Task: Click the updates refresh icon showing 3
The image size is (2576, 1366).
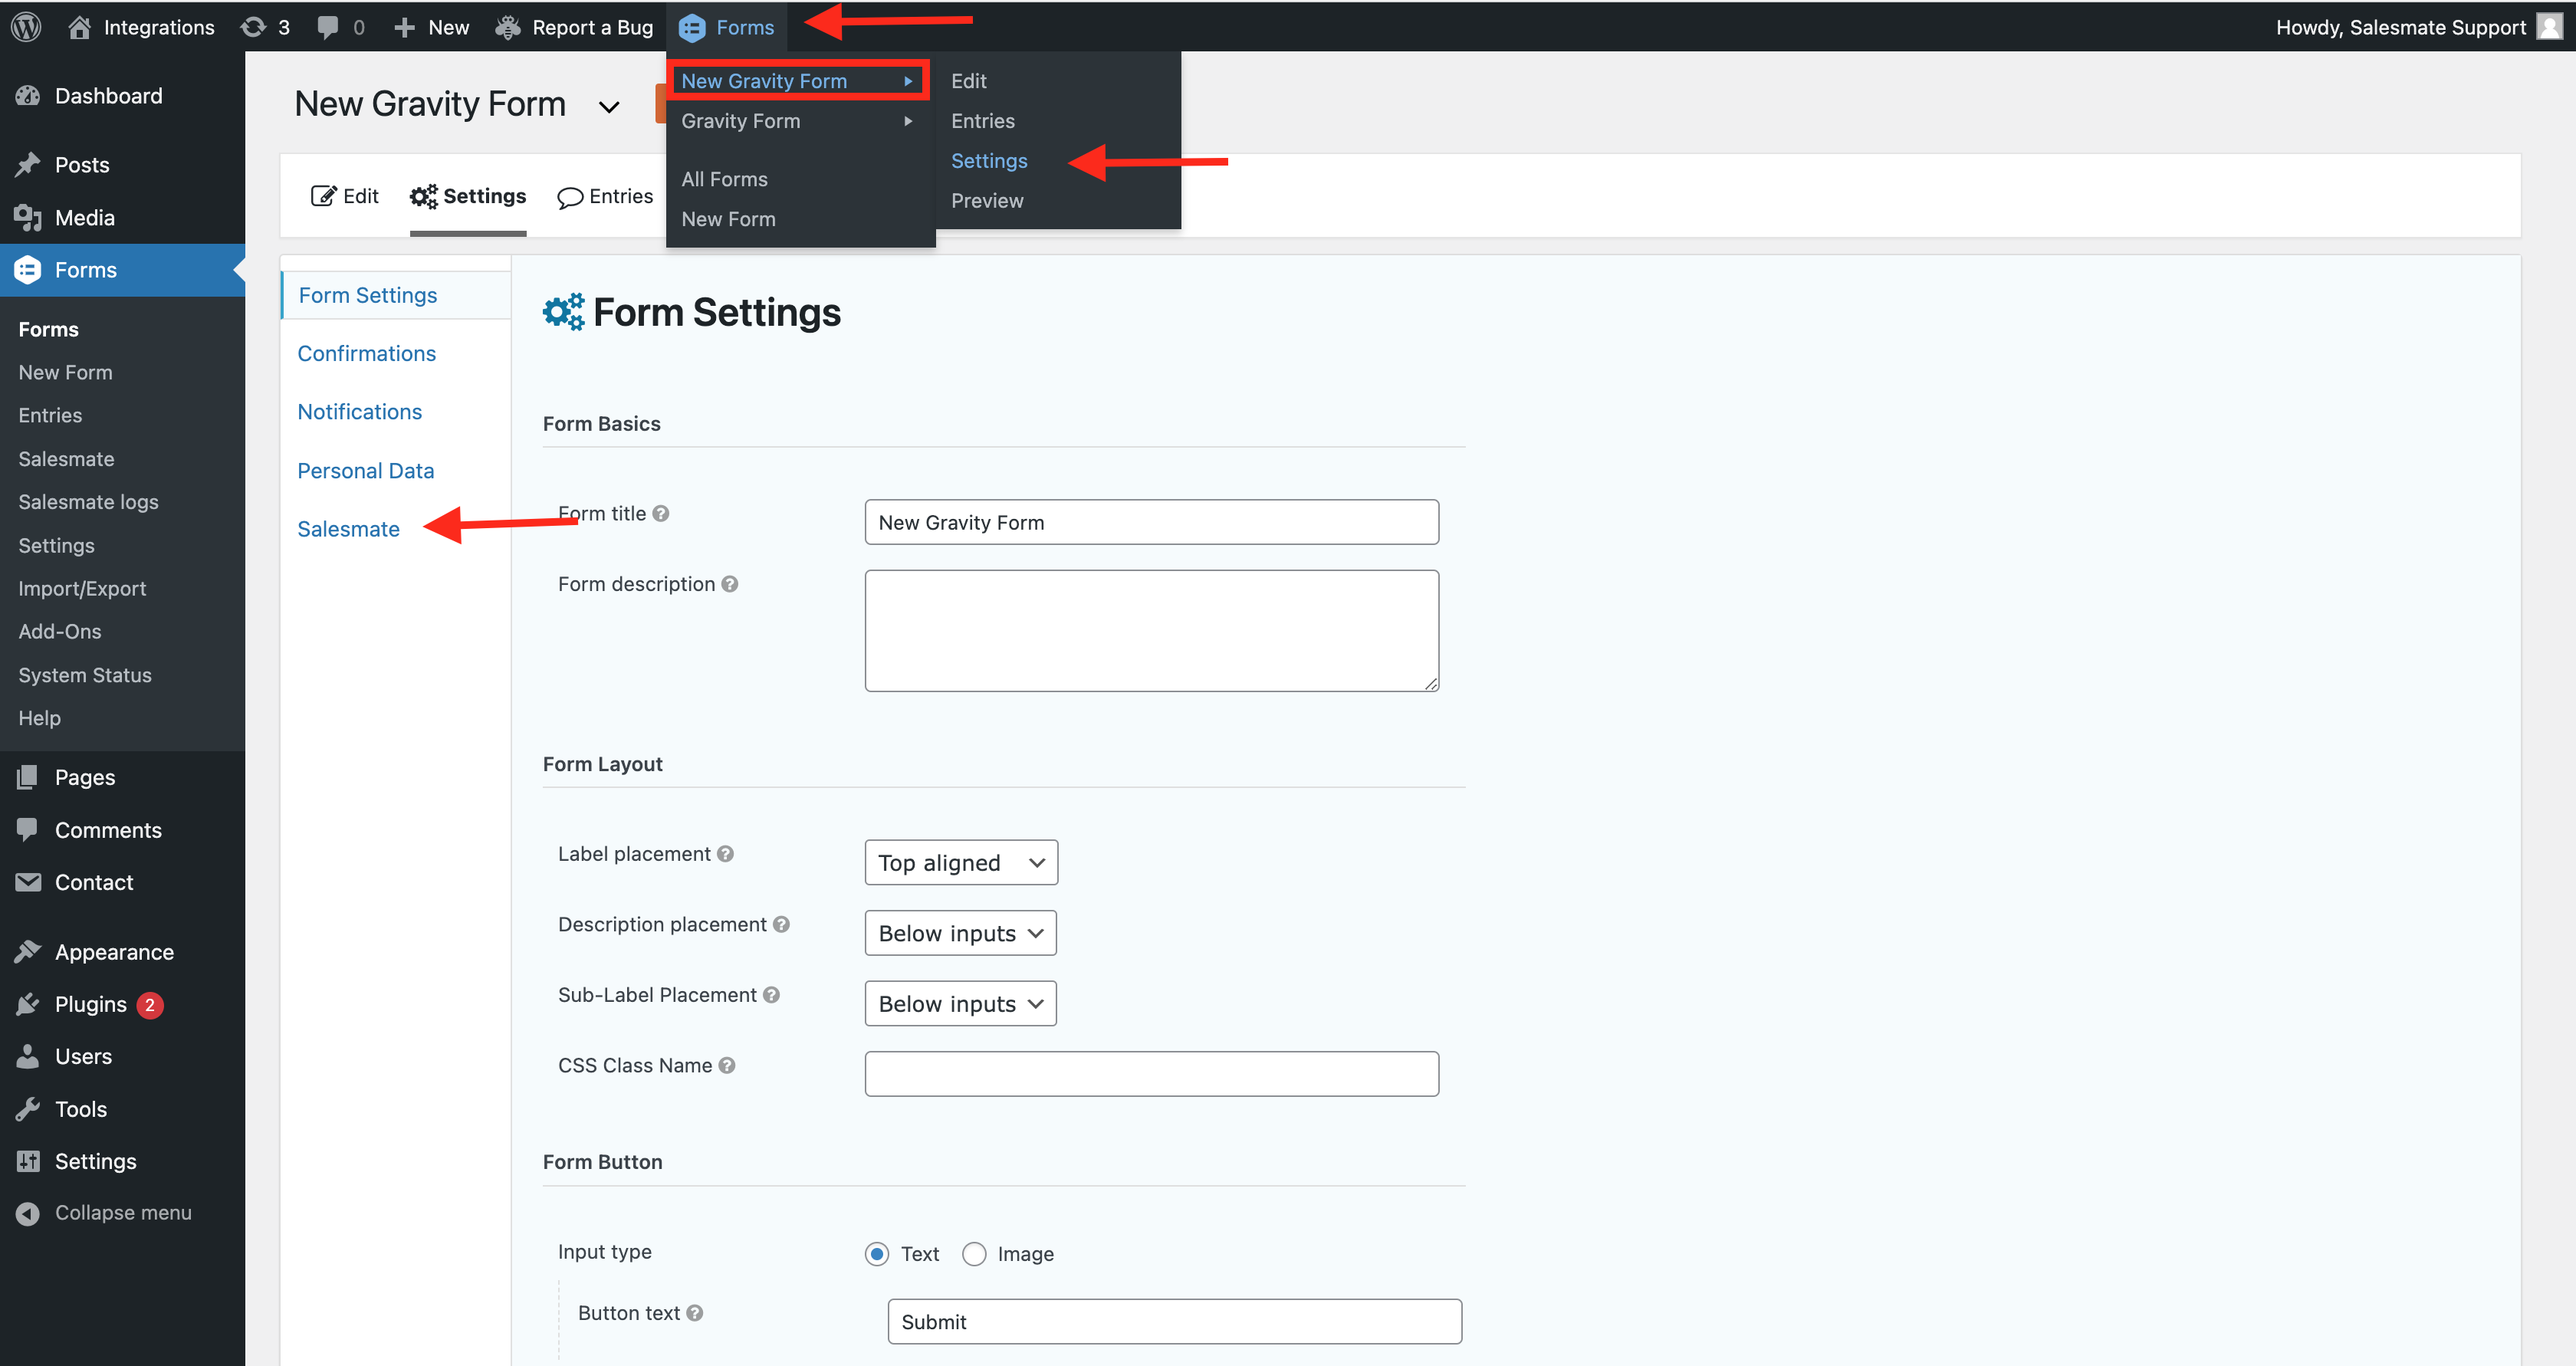Action: click(254, 27)
